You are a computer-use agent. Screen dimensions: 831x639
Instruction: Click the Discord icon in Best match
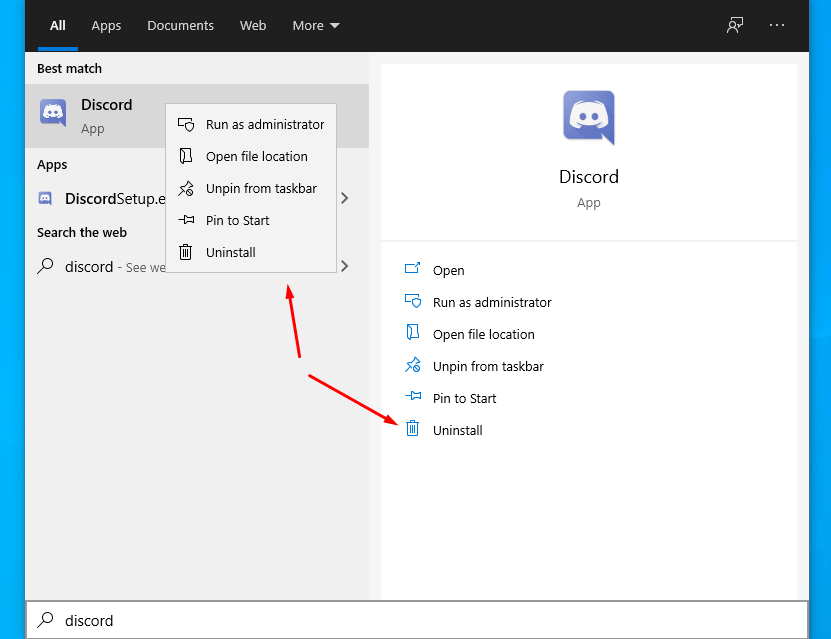pos(53,112)
